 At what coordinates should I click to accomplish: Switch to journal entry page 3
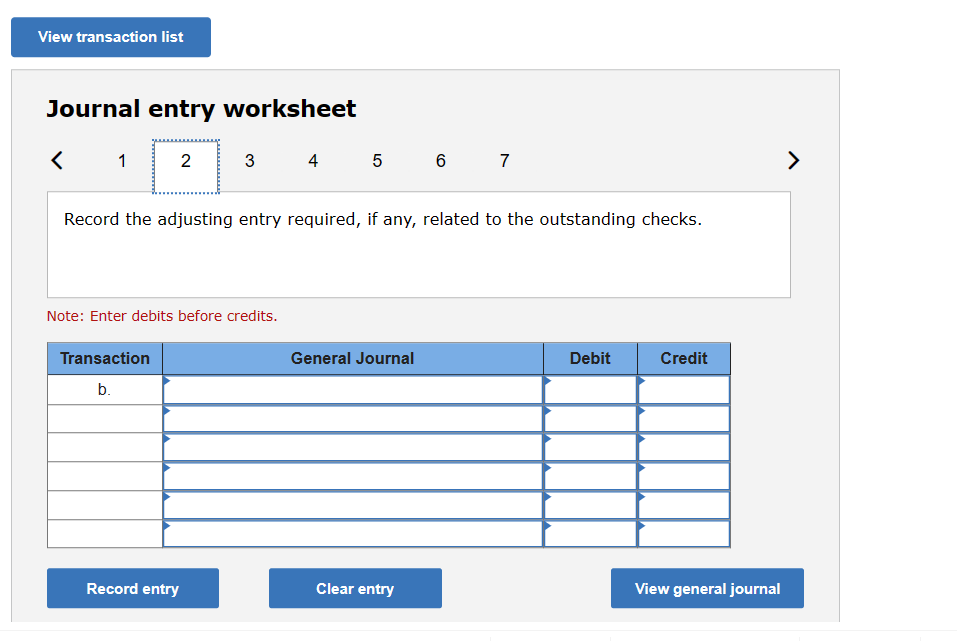click(249, 160)
